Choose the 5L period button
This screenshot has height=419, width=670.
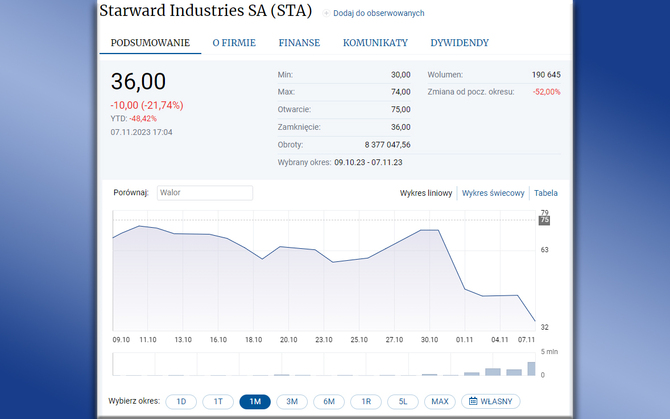pyautogui.click(x=403, y=401)
